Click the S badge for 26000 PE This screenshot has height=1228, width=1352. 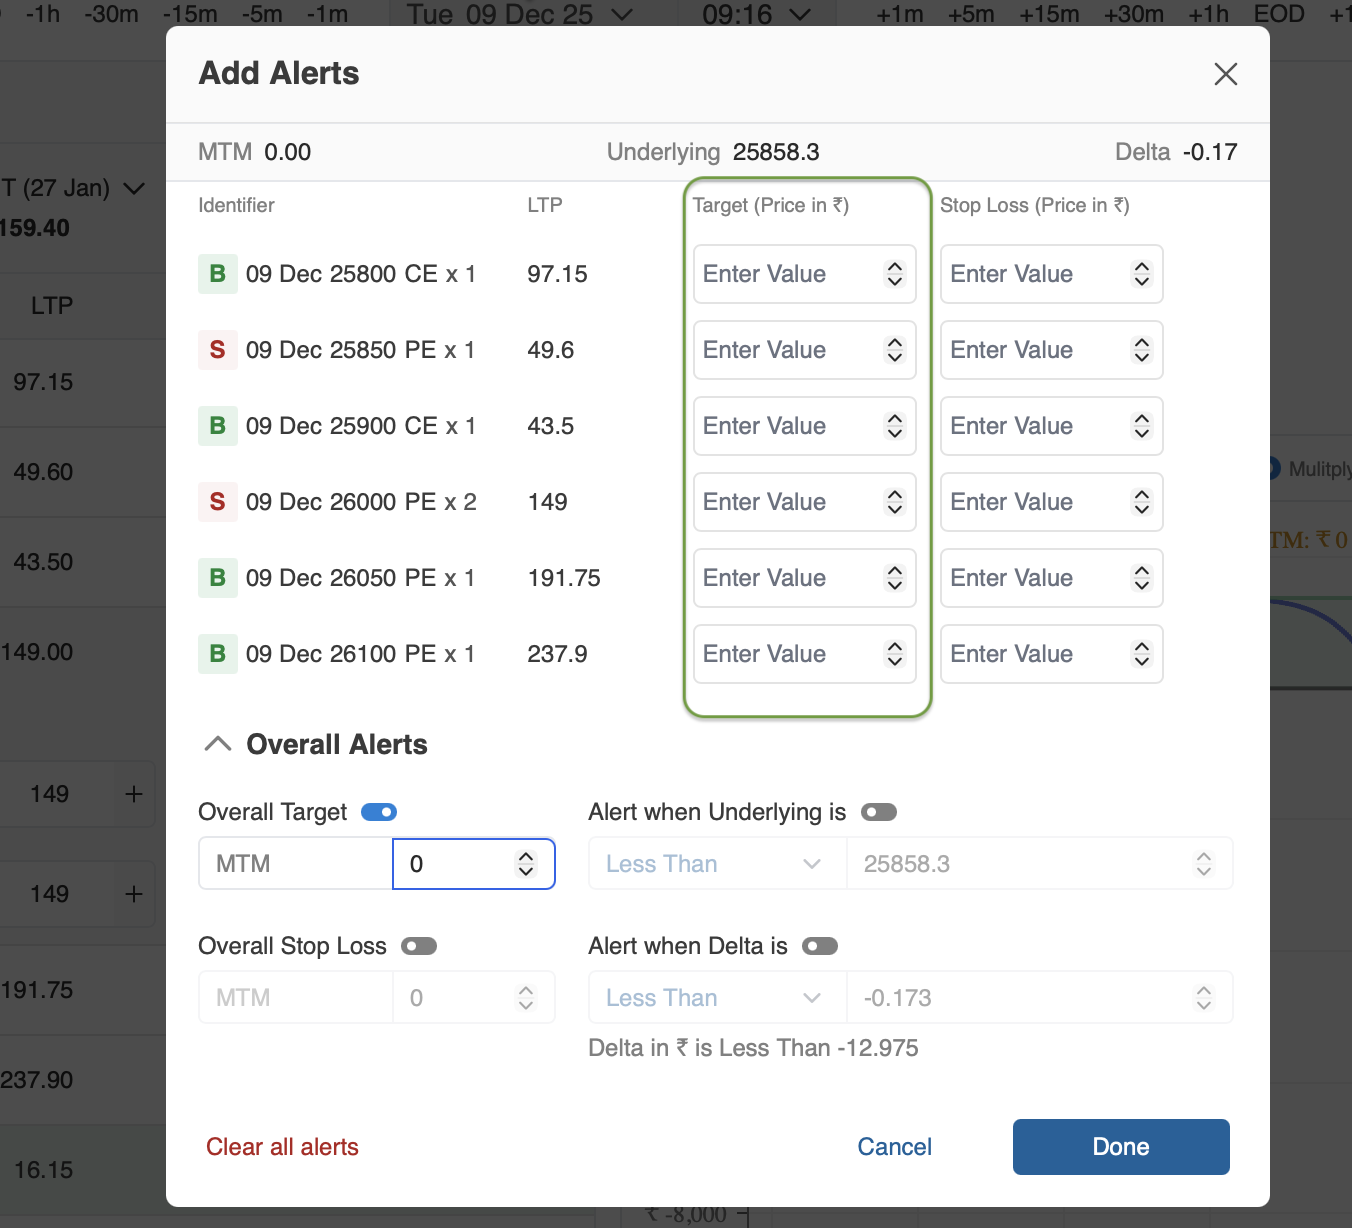click(x=217, y=502)
